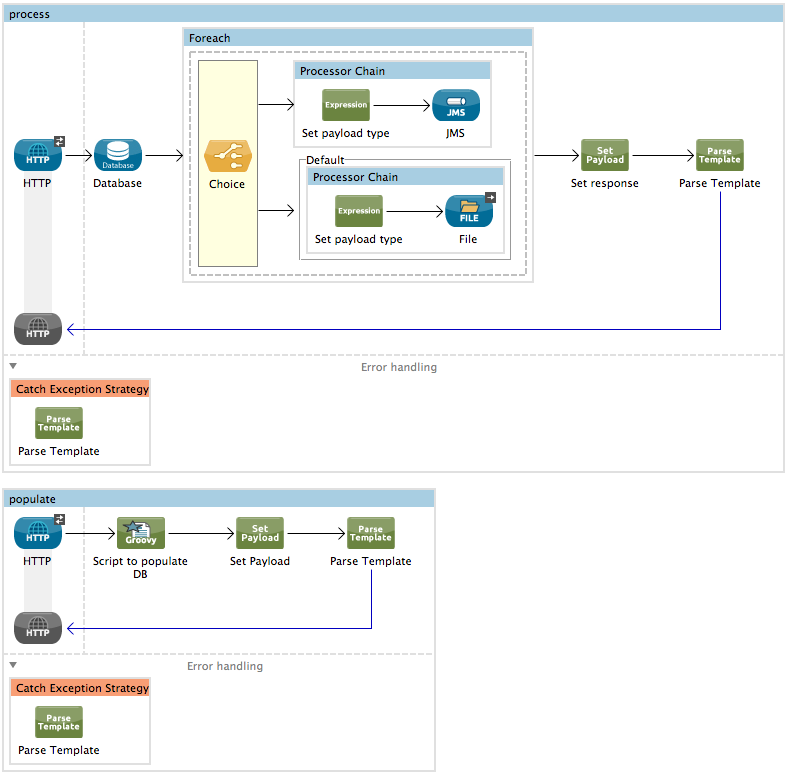Viewport: 792px width, 774px height.
Task: Click the process flow title bar
Action: pyautogui.click(x=394, y=14)
